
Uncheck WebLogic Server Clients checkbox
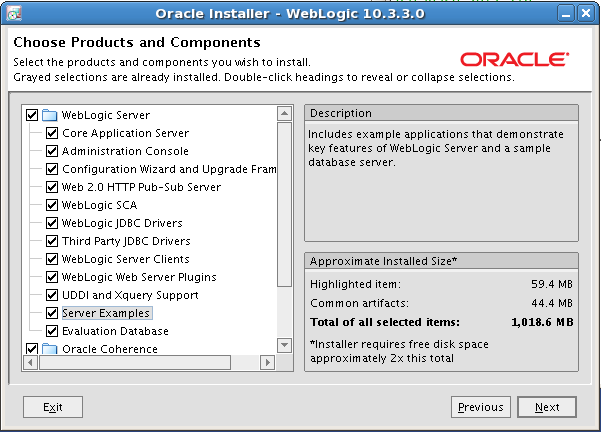tap(52, 259)
